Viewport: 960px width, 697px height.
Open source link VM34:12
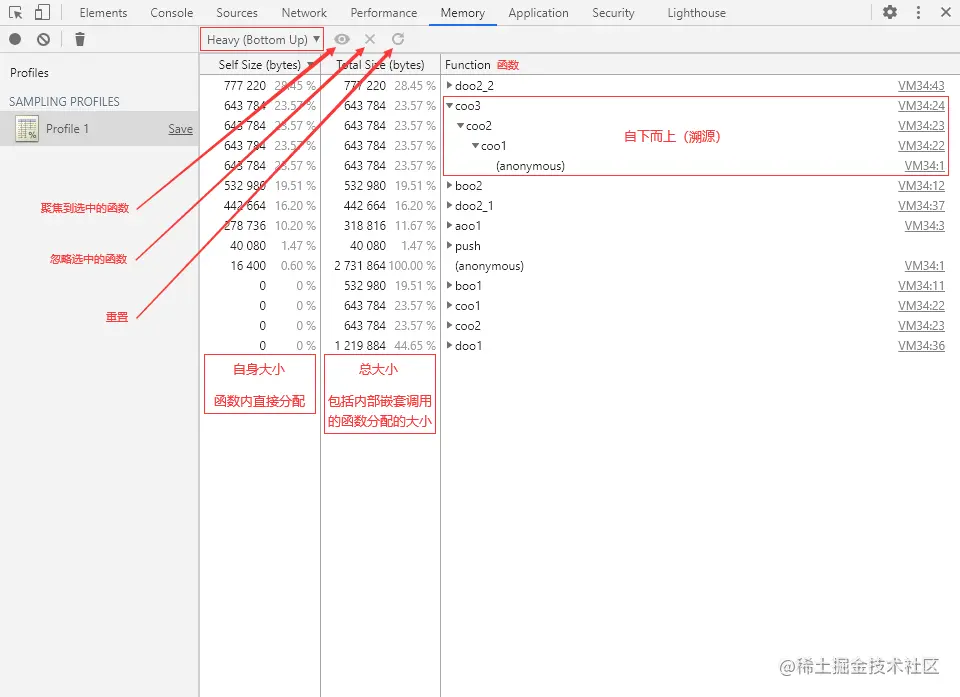pyautogui.click(x=921, y=186)
